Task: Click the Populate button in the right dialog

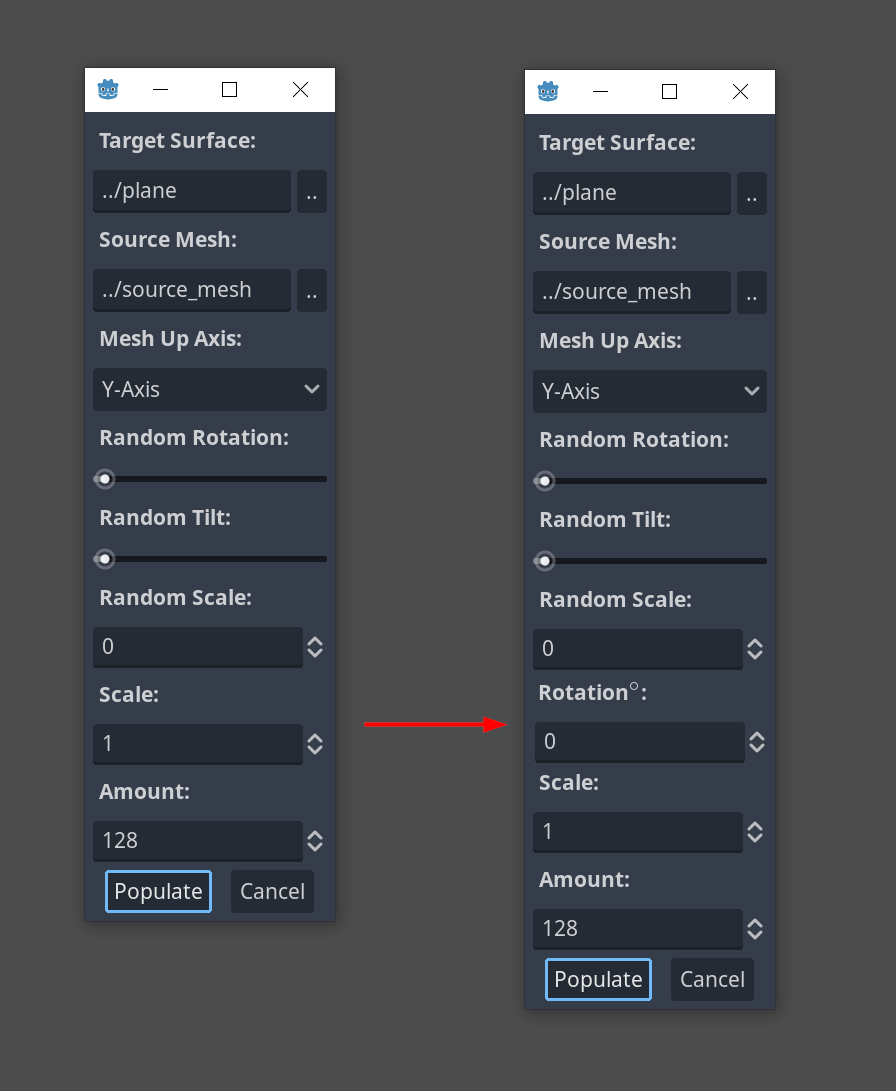Action: tap(598, 979)
